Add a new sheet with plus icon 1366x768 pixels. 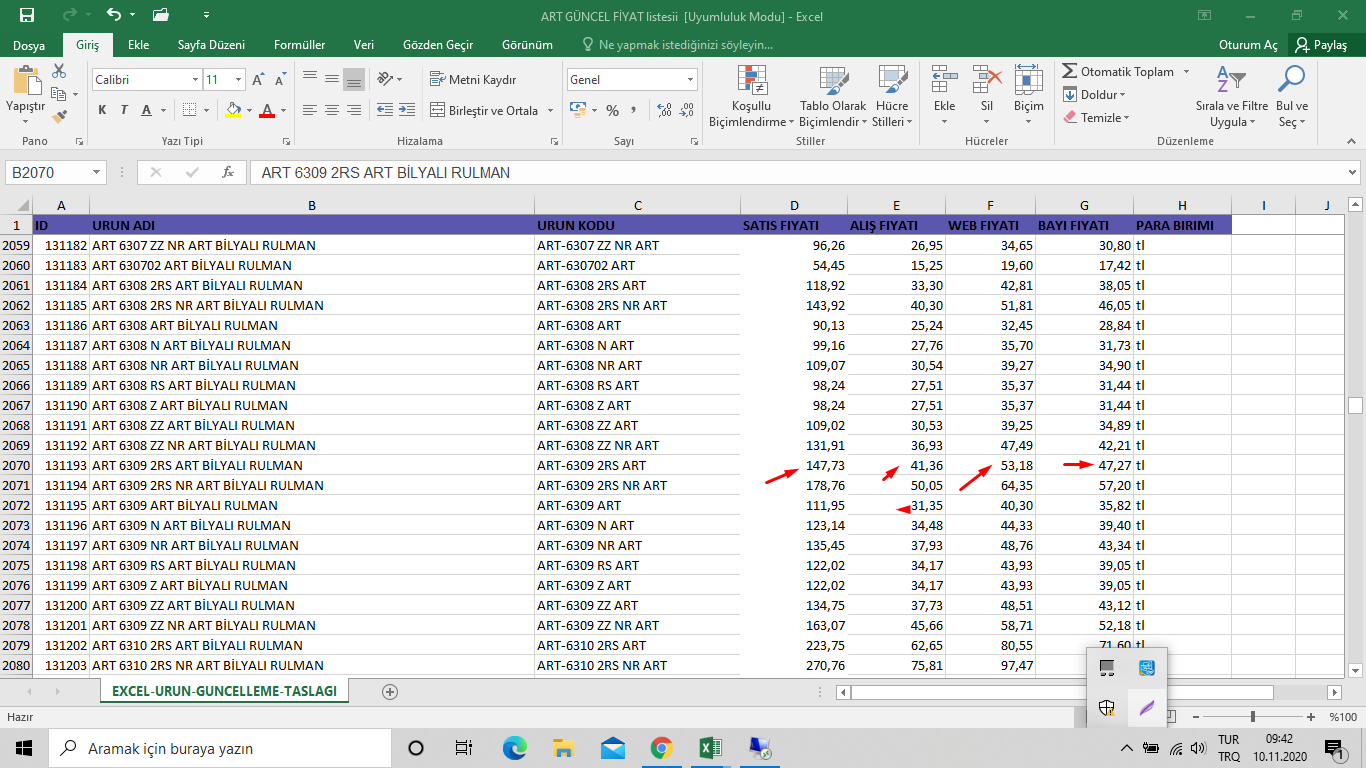tap(390, 692)
